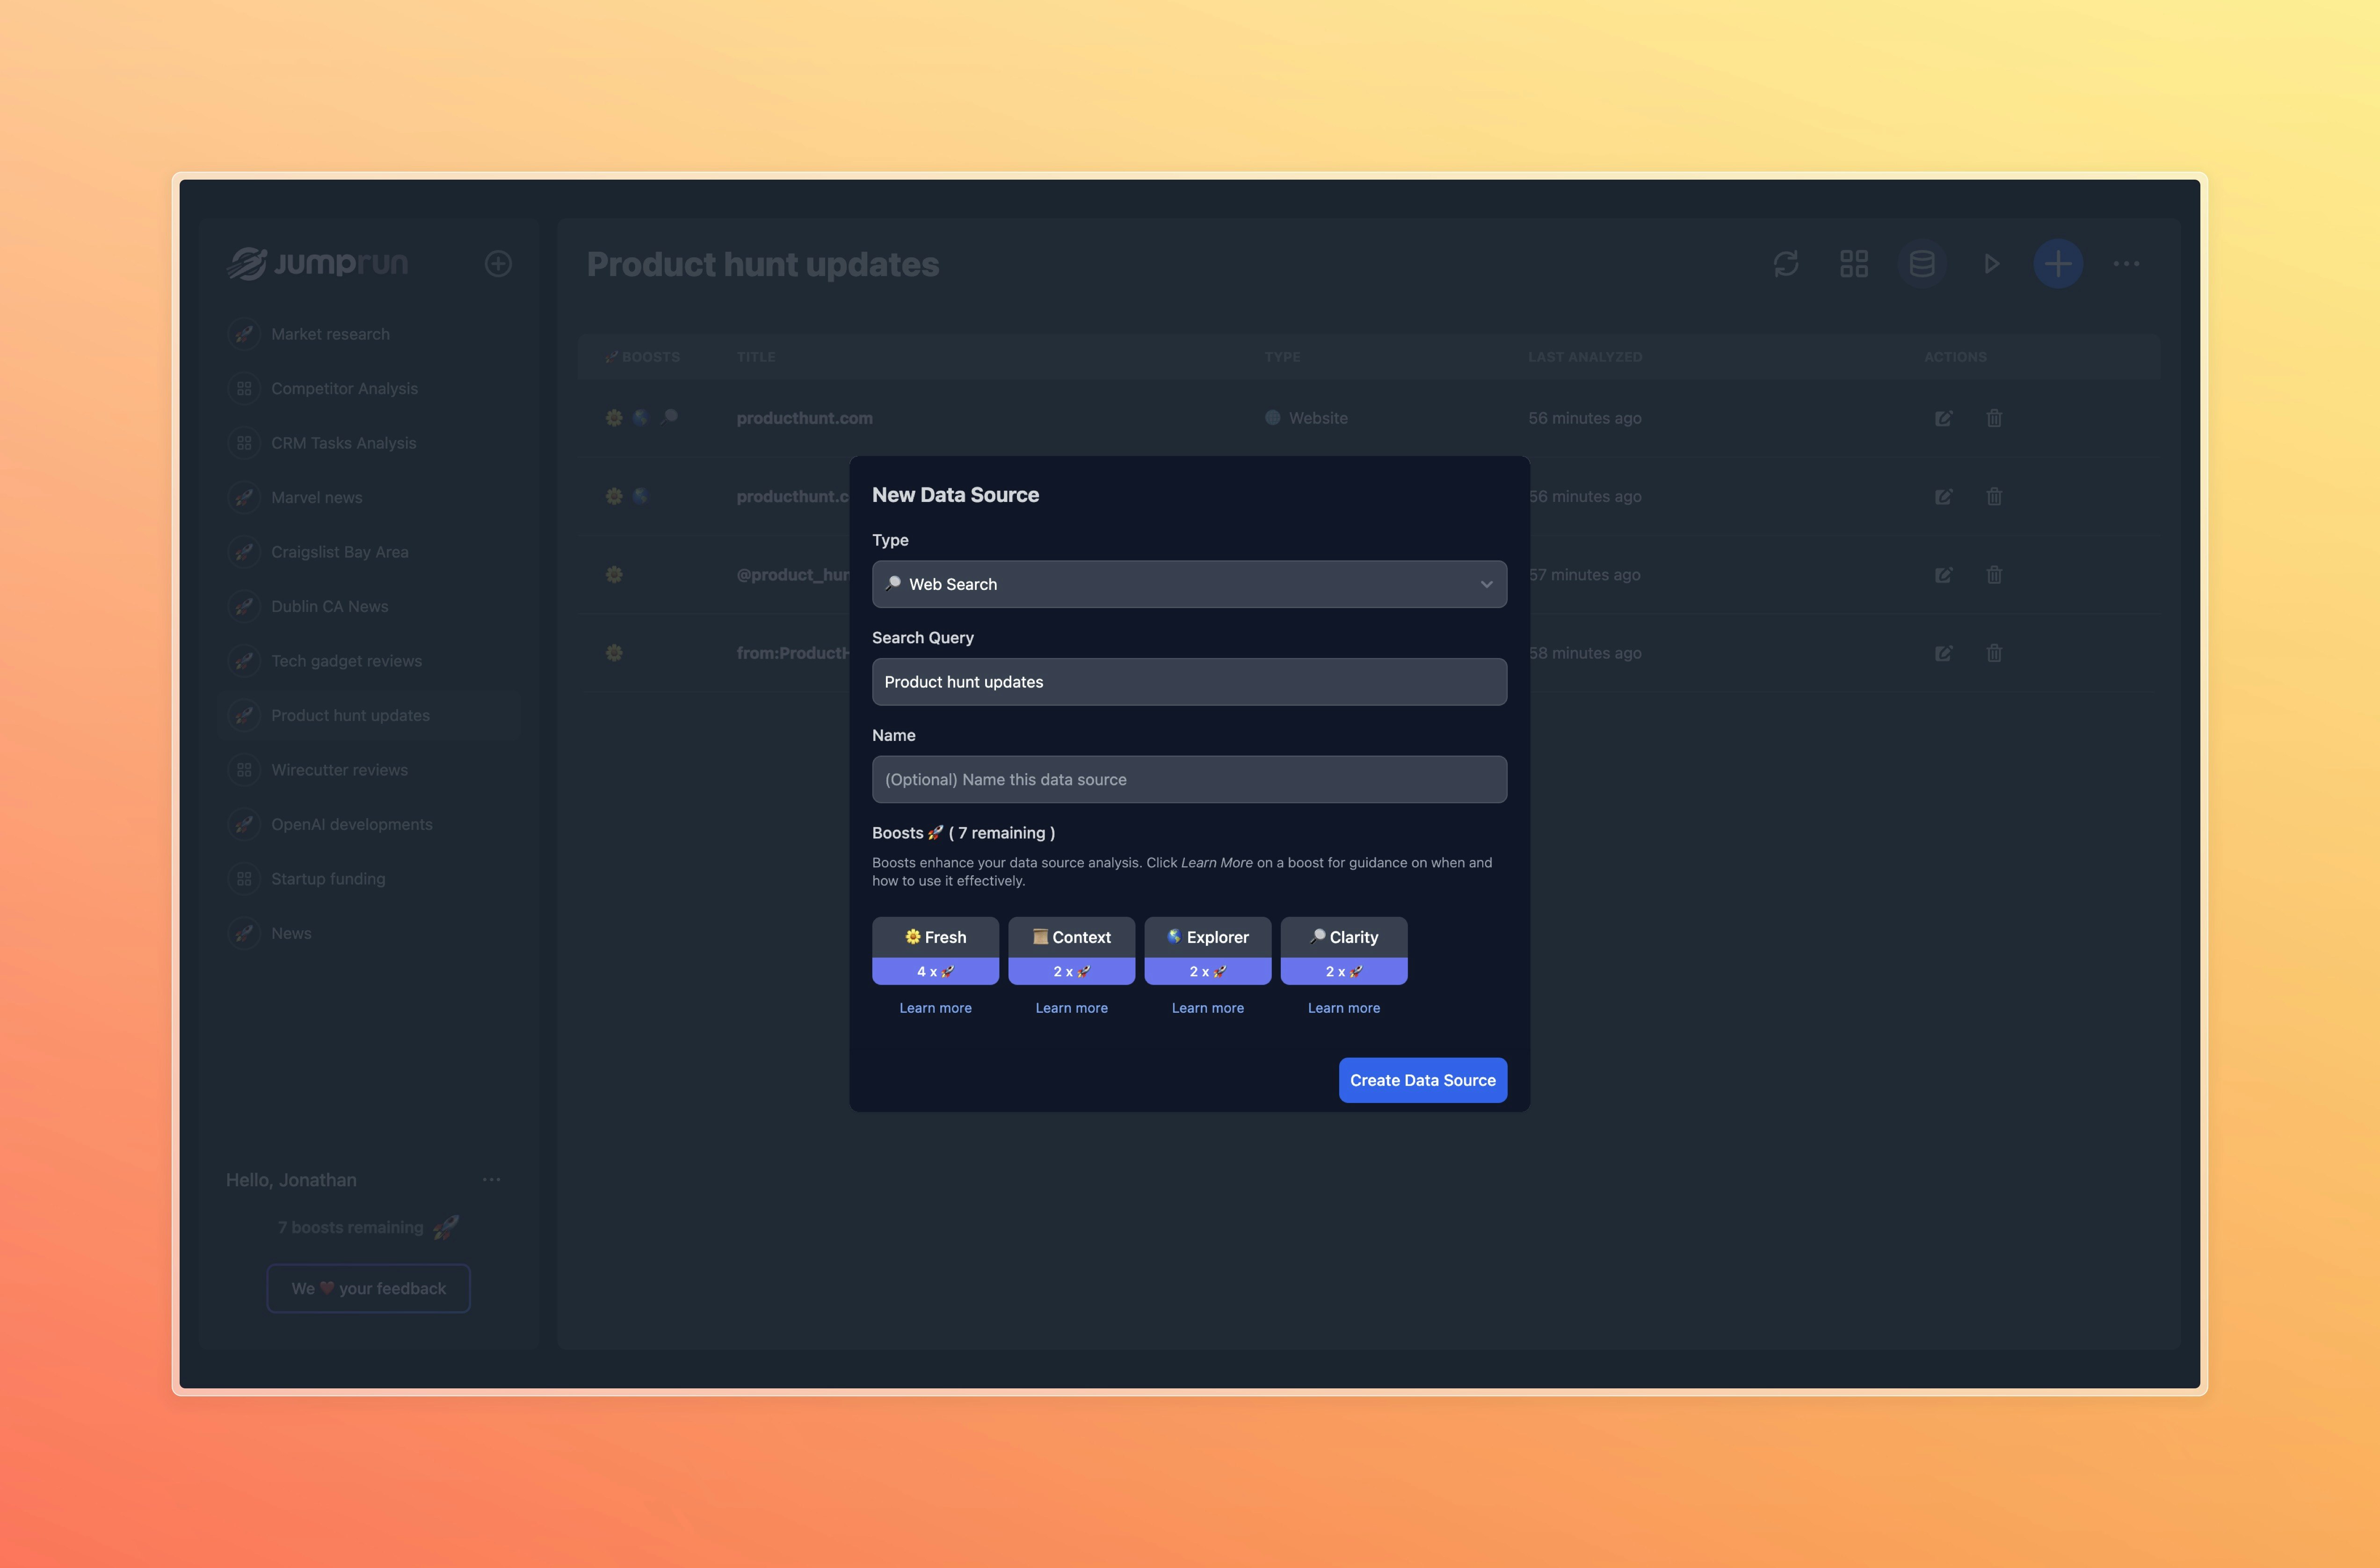The height and width of the screenshot is (1568, 2380).
Task: Open the Type Web Search dropdown
Action: [x=1188, y=584]
